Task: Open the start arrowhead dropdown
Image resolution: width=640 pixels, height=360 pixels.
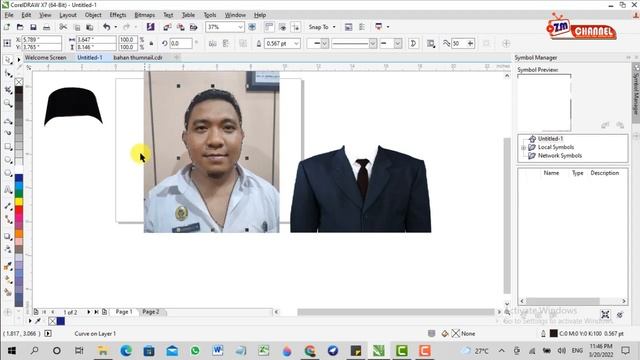Action: click(x=324, y=43)
